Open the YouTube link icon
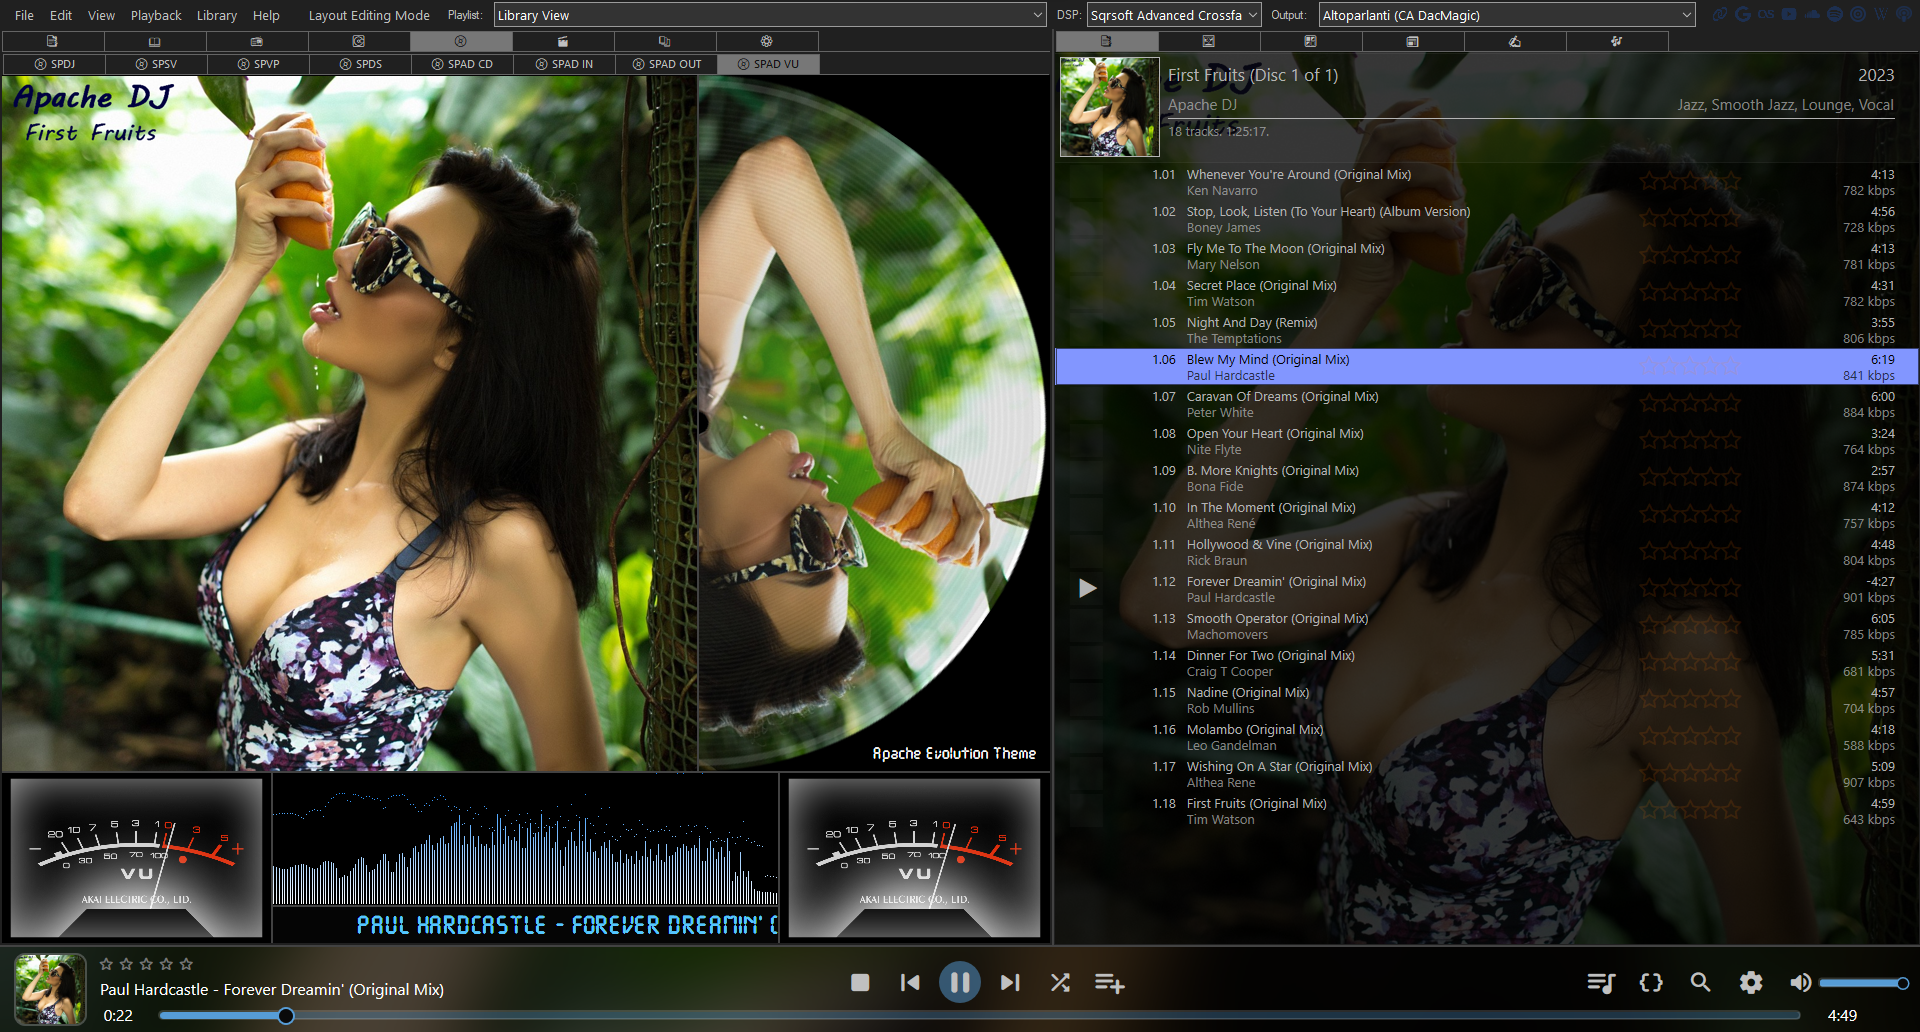This screenshot has height=1032, width=1920. (1789, 14)
